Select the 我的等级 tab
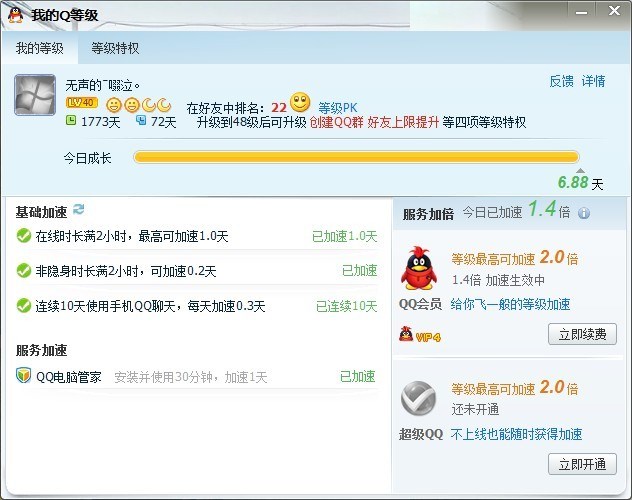Viewport: 632px width, 500px height. point(40,48)
